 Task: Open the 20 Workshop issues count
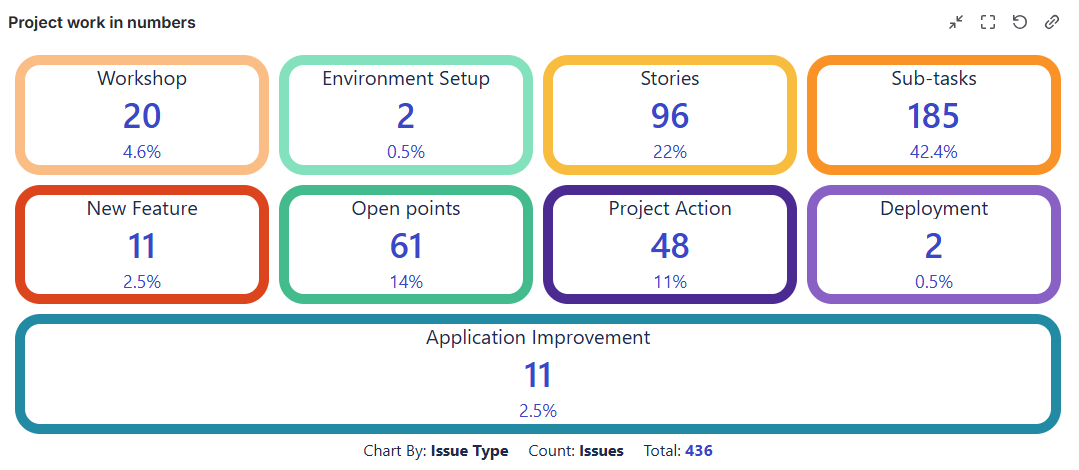142,116
